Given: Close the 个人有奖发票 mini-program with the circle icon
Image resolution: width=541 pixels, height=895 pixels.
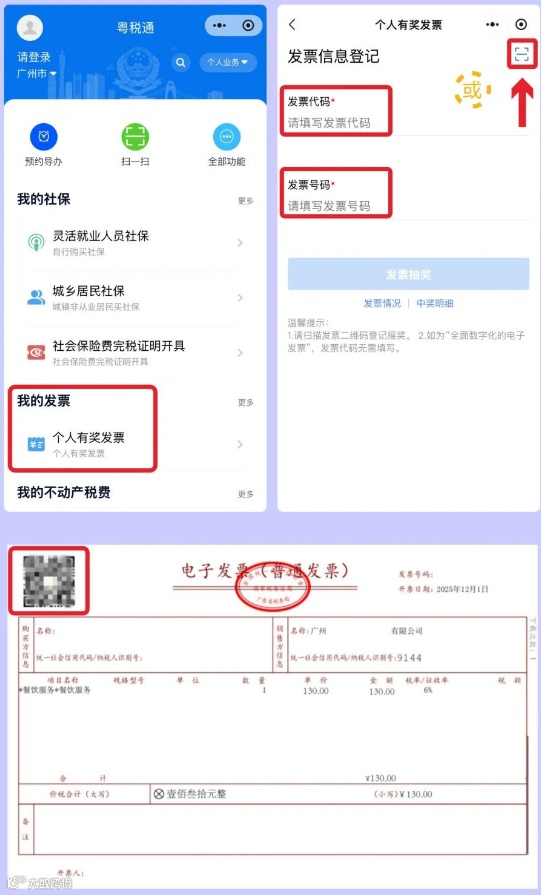Looking at the screenshot, I should tap(520, 25).
